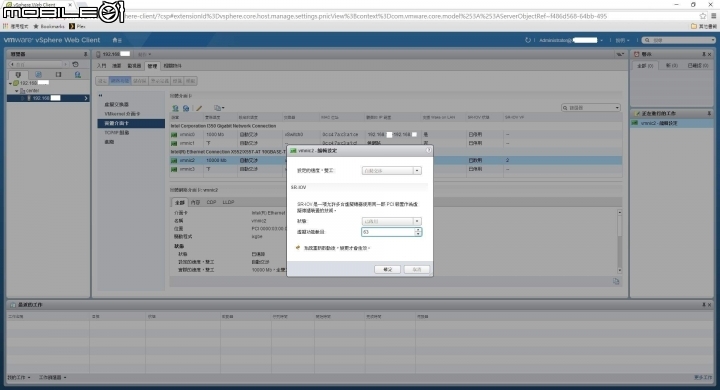This screenshot has height=390, width=720.
Task: Pin the Recent Tasks panel with the pin icon
Action: [x=703, y=305]
